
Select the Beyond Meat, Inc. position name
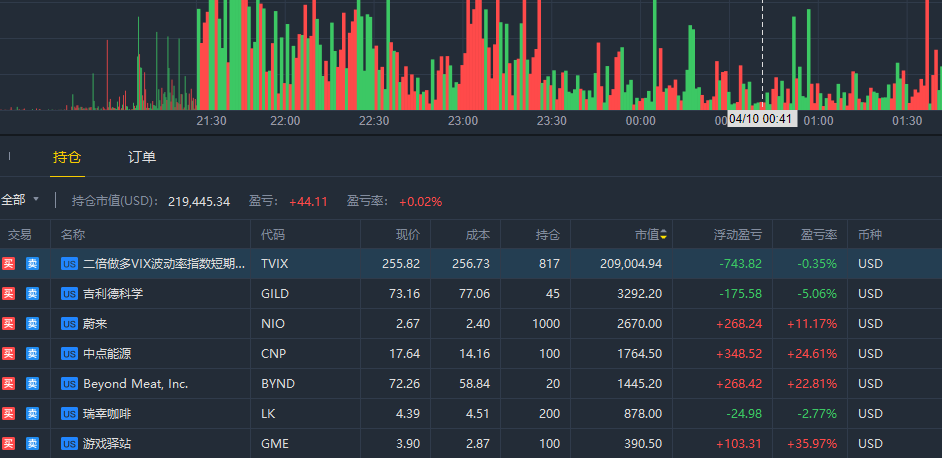(x=136, y=384)
